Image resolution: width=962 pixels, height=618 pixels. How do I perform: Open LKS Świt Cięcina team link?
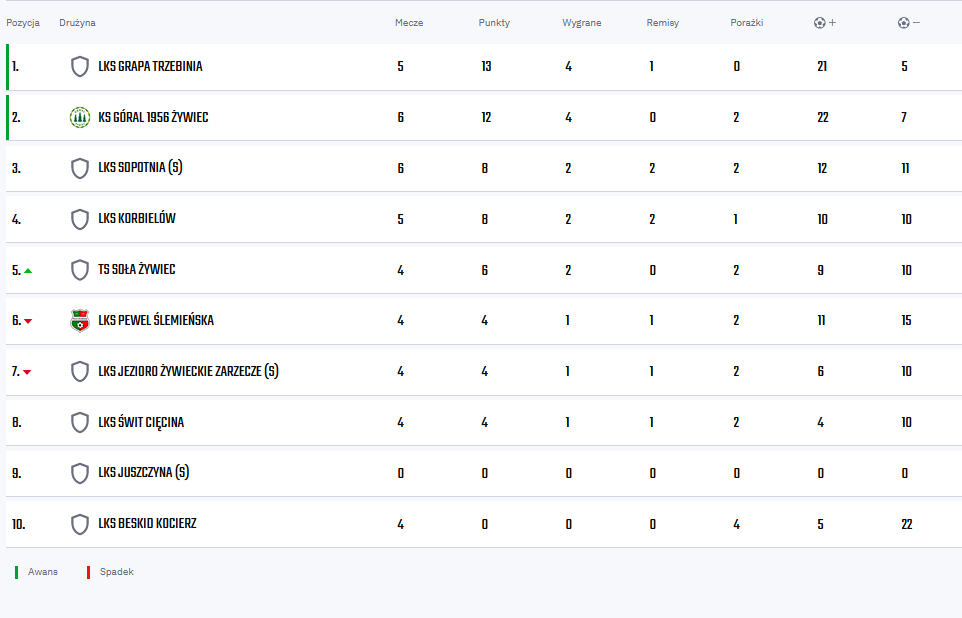[141, 422]
